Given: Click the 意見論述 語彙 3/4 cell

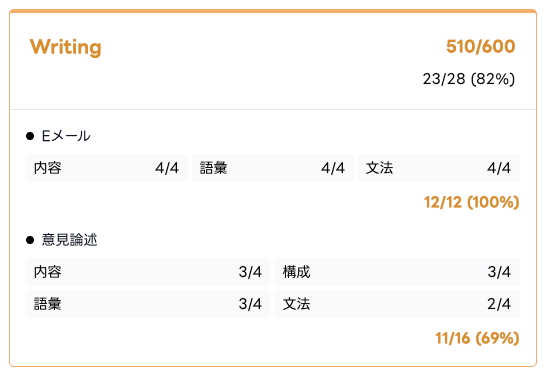Looking at the screenshot, I should point(148,304).
